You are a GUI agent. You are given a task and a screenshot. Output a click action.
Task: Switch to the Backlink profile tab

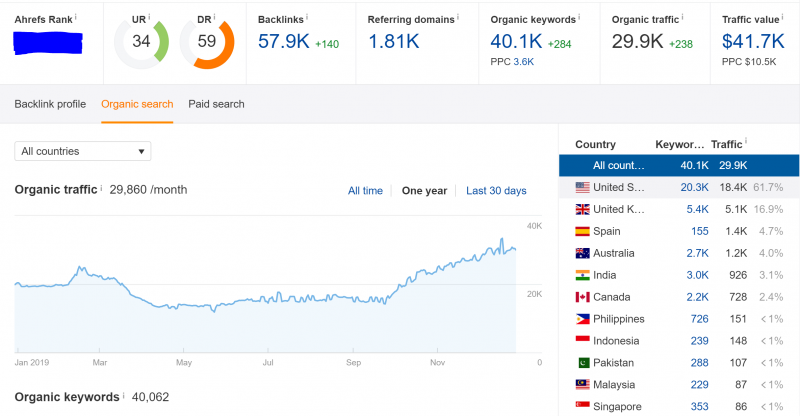[50, 104]
